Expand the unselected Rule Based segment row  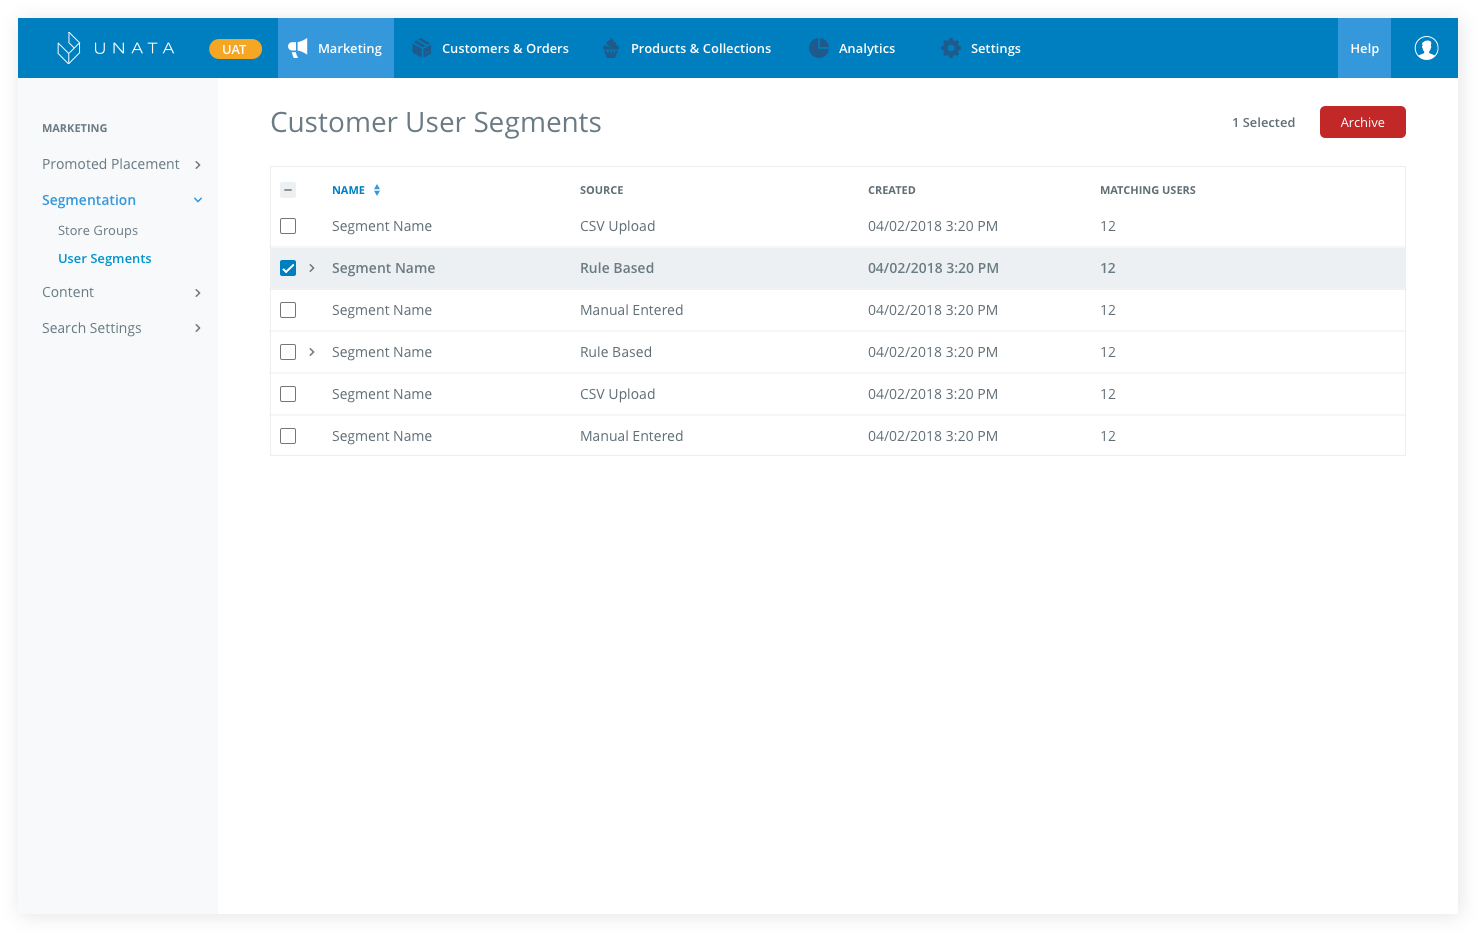[312, 352]
